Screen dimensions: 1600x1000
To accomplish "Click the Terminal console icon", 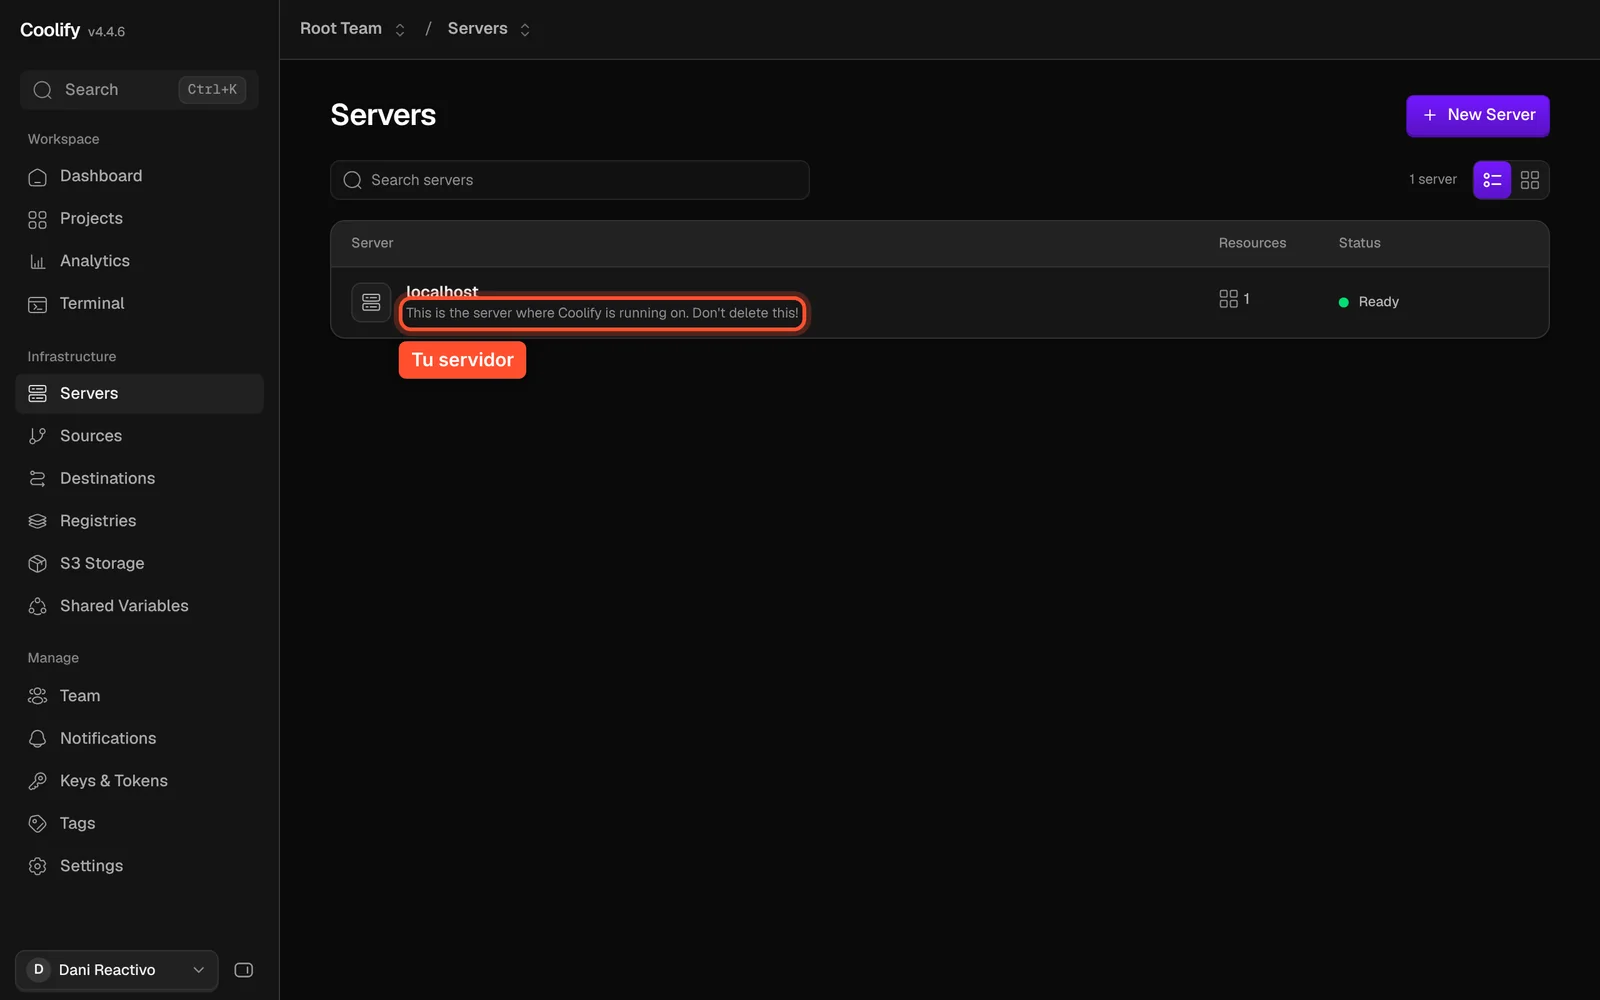I will pos(37,304).
